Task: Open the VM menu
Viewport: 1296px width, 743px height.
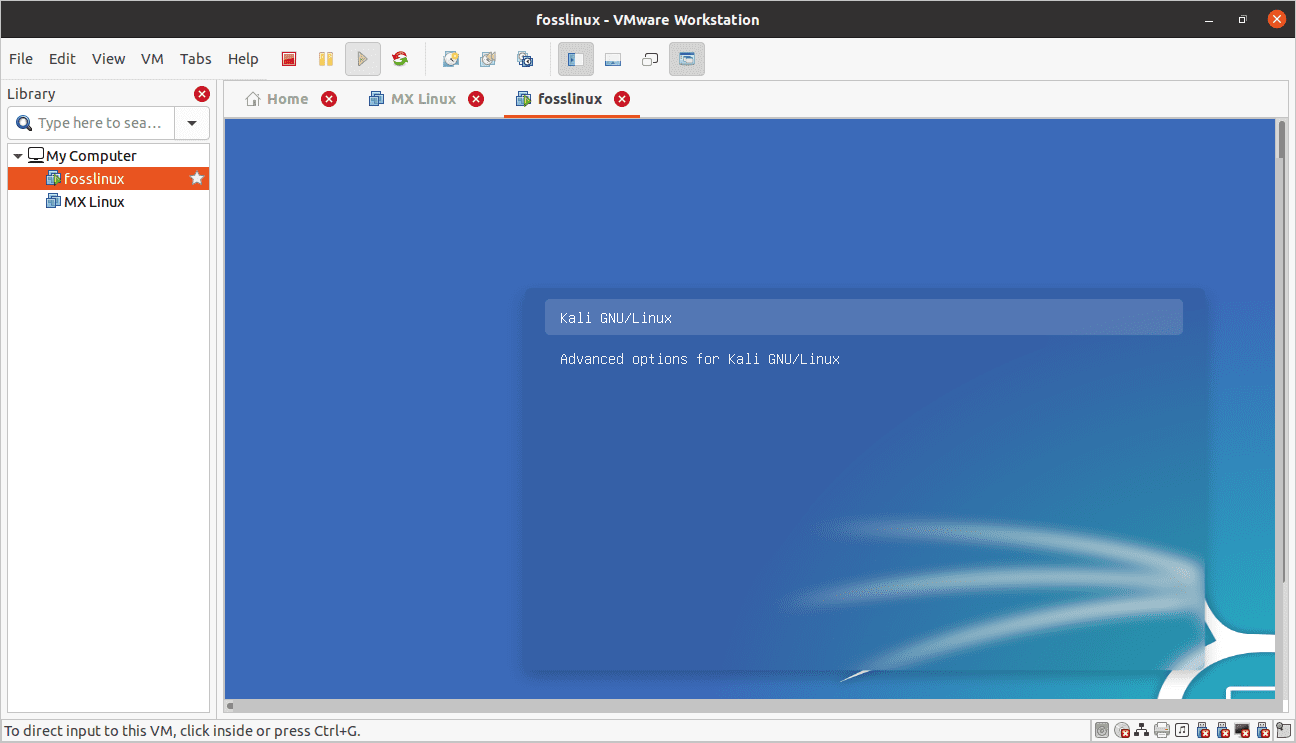Action: coord(152,59)
